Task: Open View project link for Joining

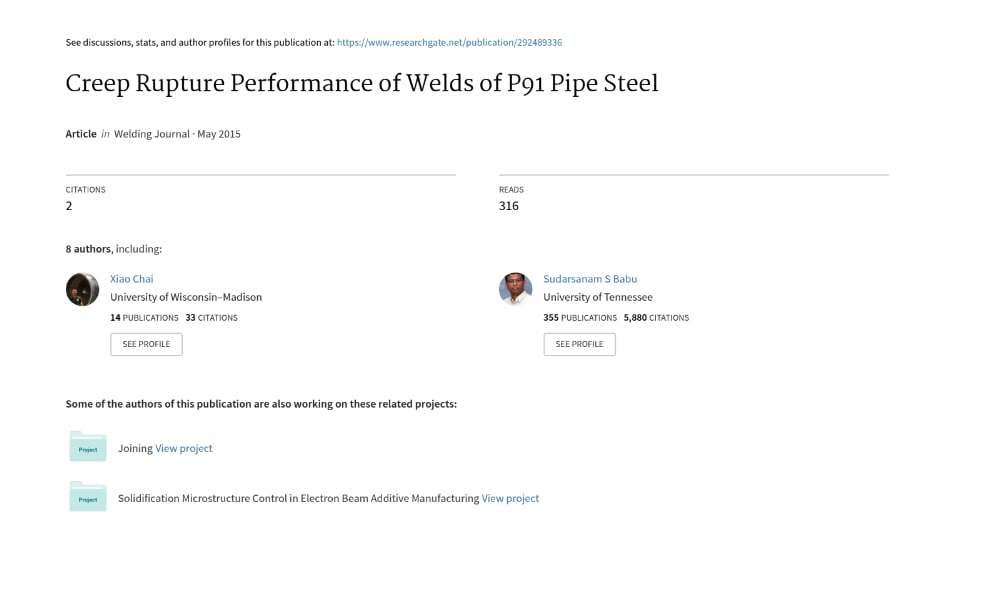Action: click(184, 448)
